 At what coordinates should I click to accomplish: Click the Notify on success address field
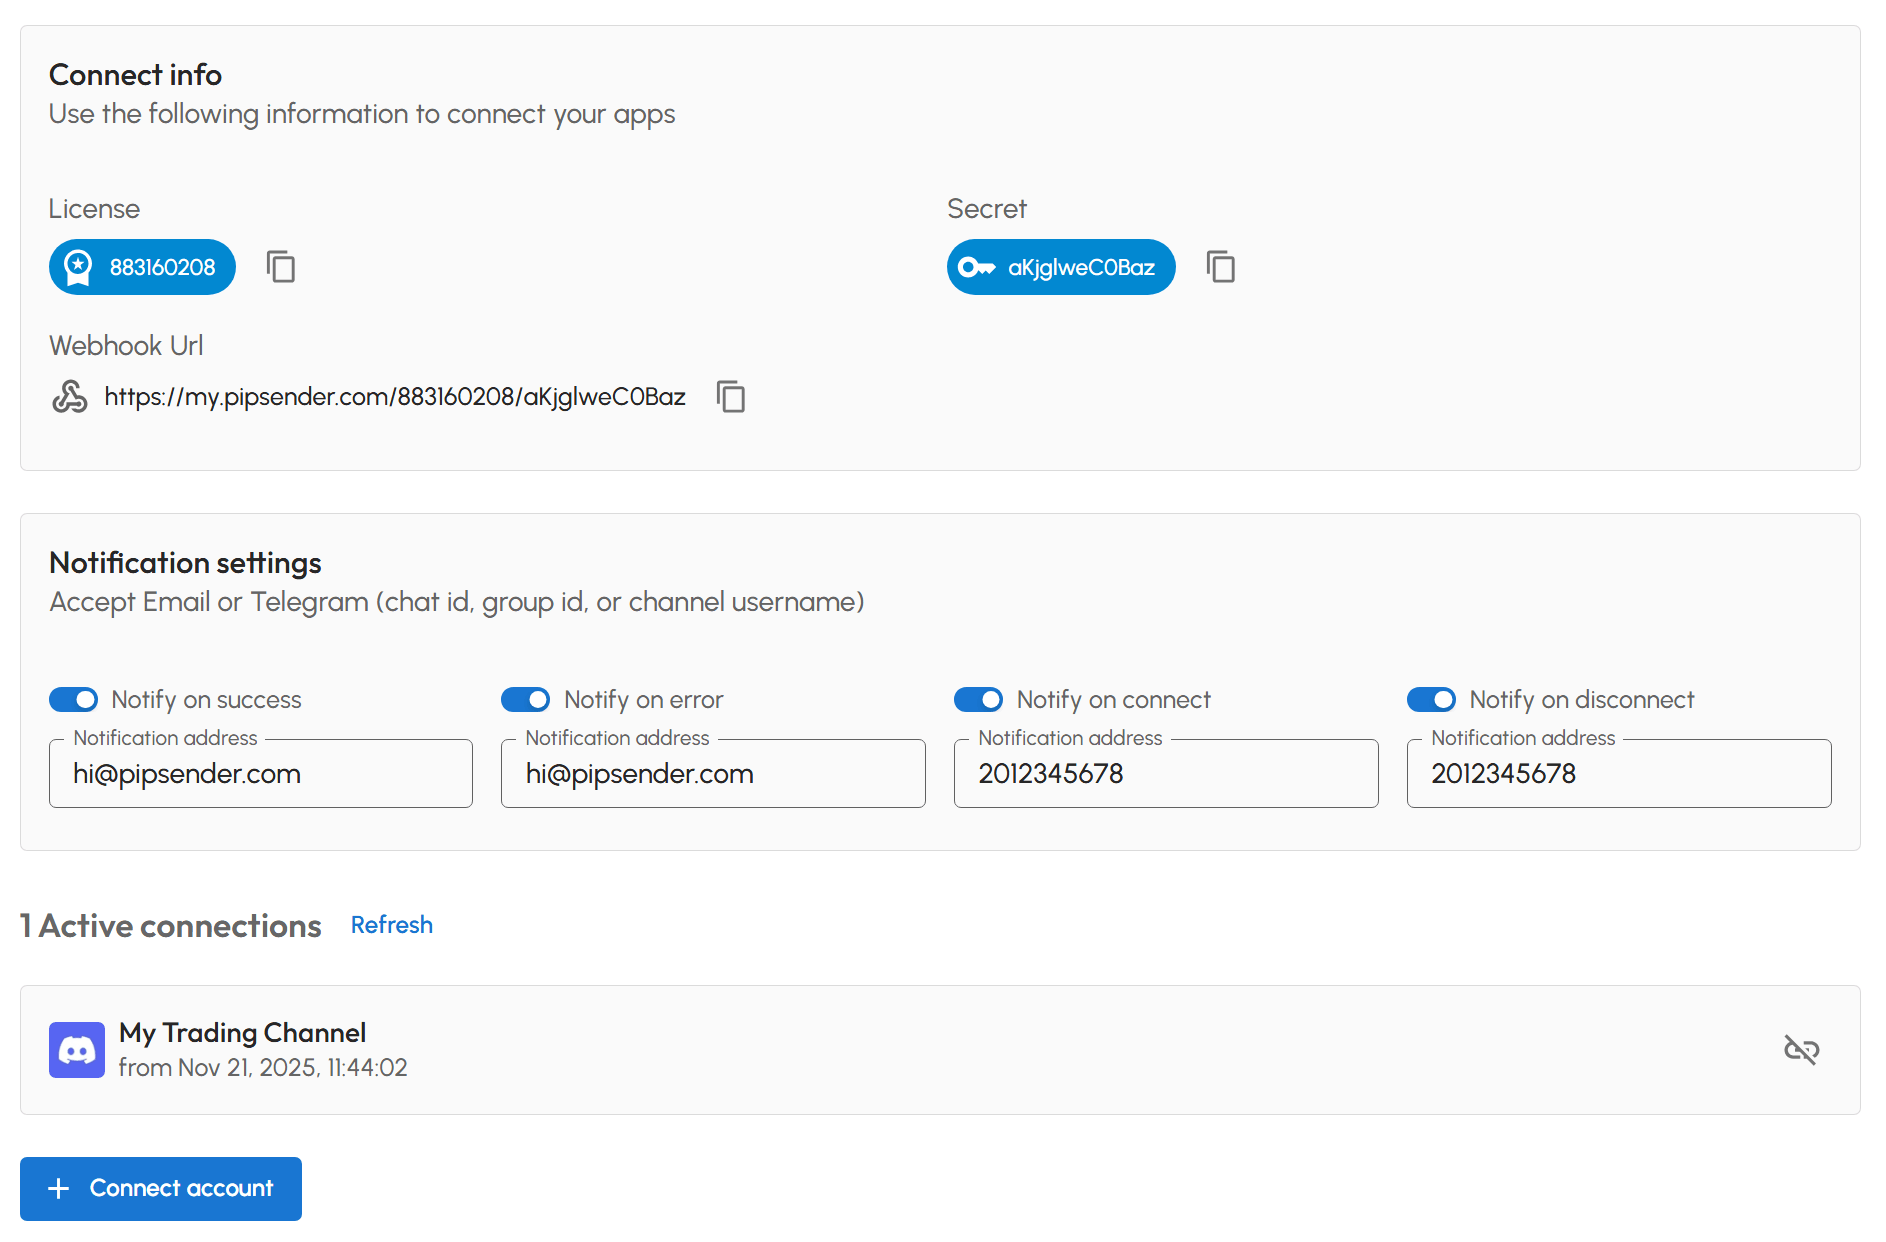tap(260, 773)
